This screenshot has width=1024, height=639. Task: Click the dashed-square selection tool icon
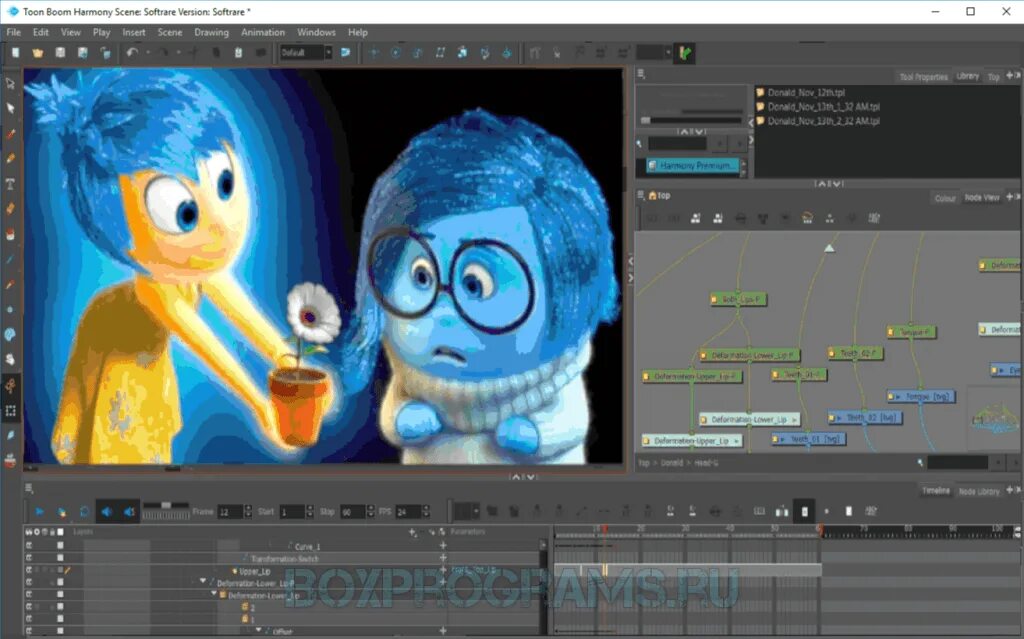[x=10, y=411]
